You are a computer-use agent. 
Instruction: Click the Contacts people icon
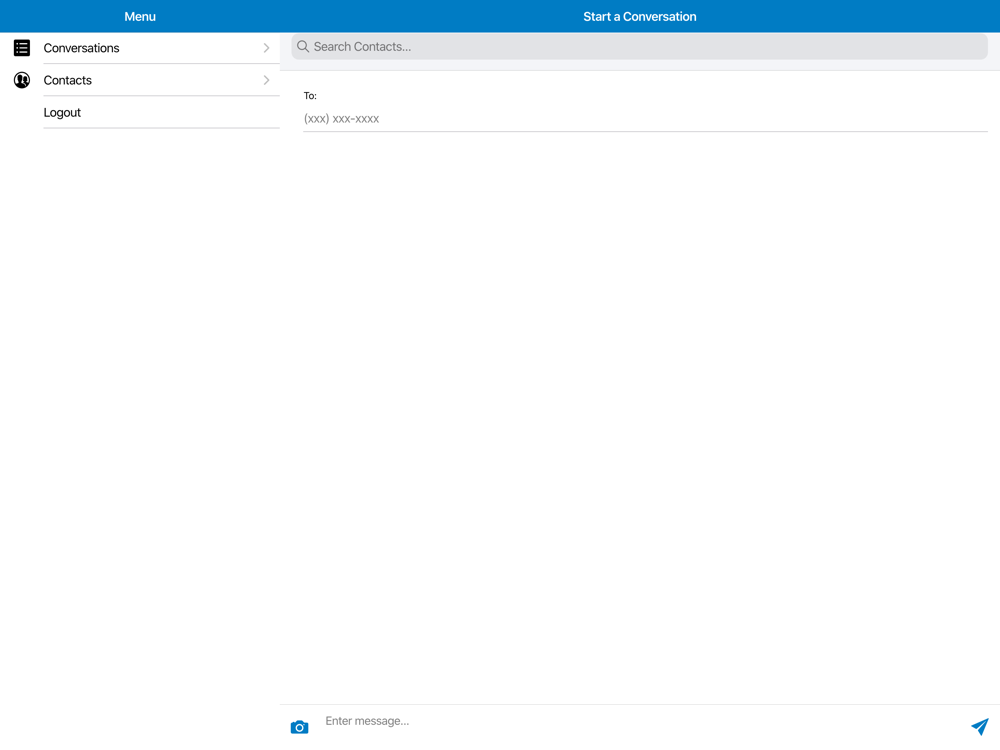(x=22, y=80)
